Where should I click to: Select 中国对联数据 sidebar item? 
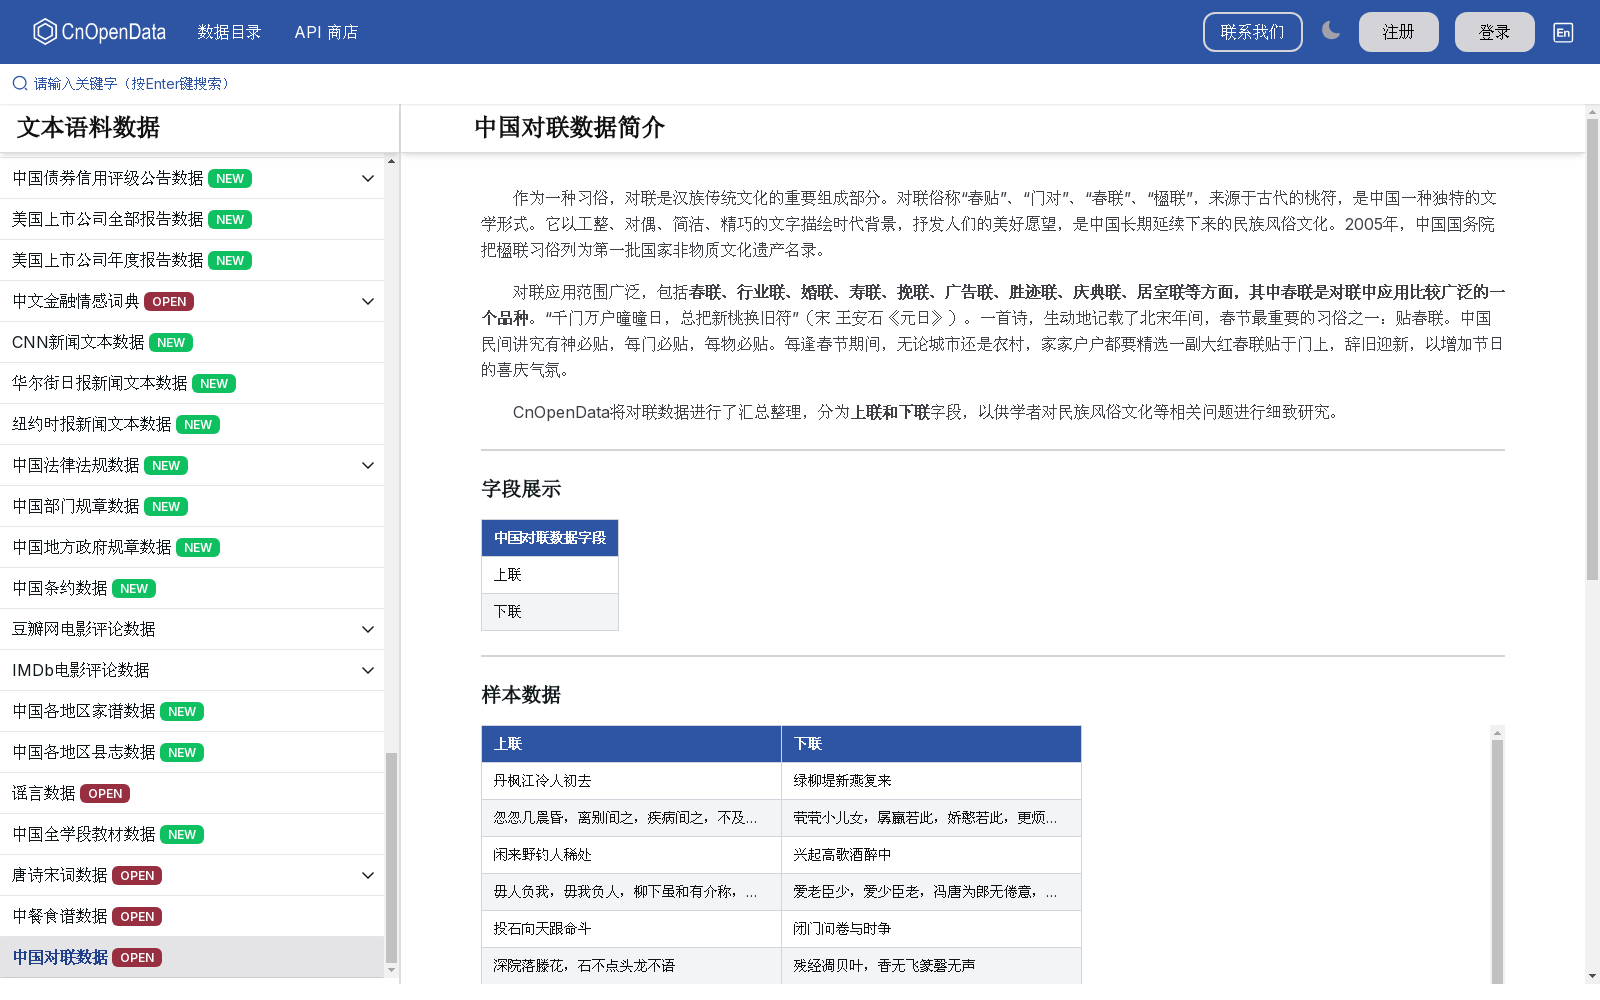point(192,957)
